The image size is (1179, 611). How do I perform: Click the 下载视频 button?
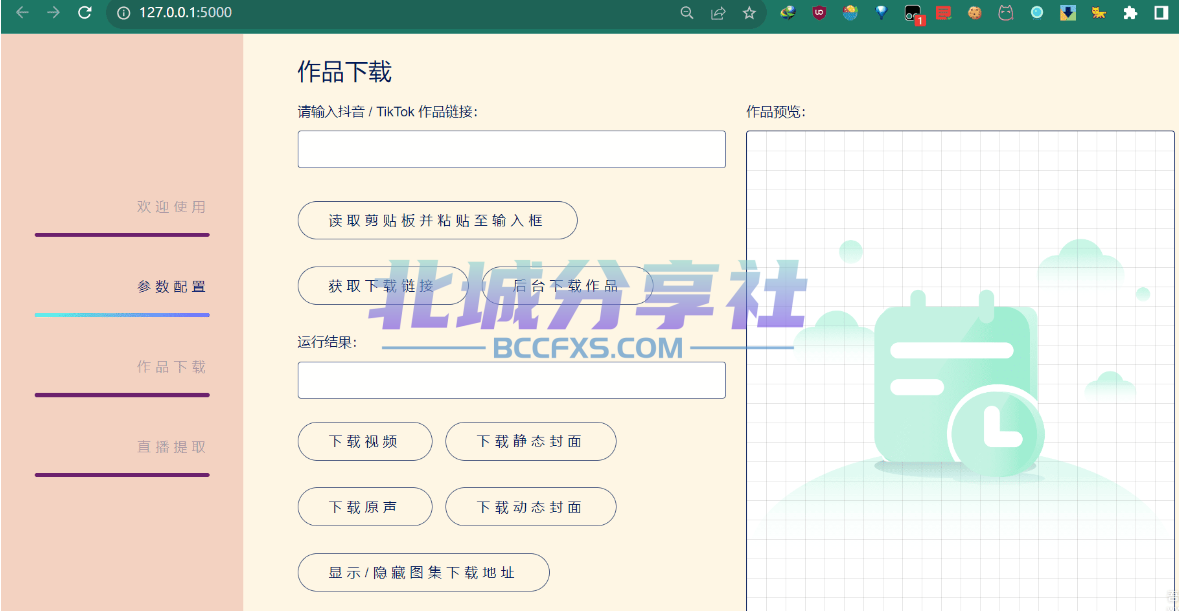pyautogui.click(x=365, y=441)
